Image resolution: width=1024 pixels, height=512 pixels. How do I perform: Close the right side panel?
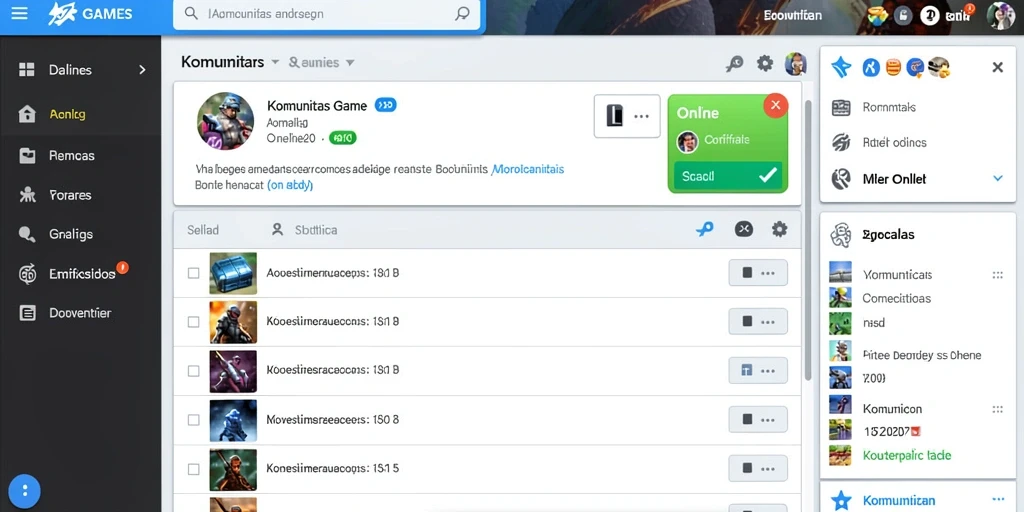point(997,67)
